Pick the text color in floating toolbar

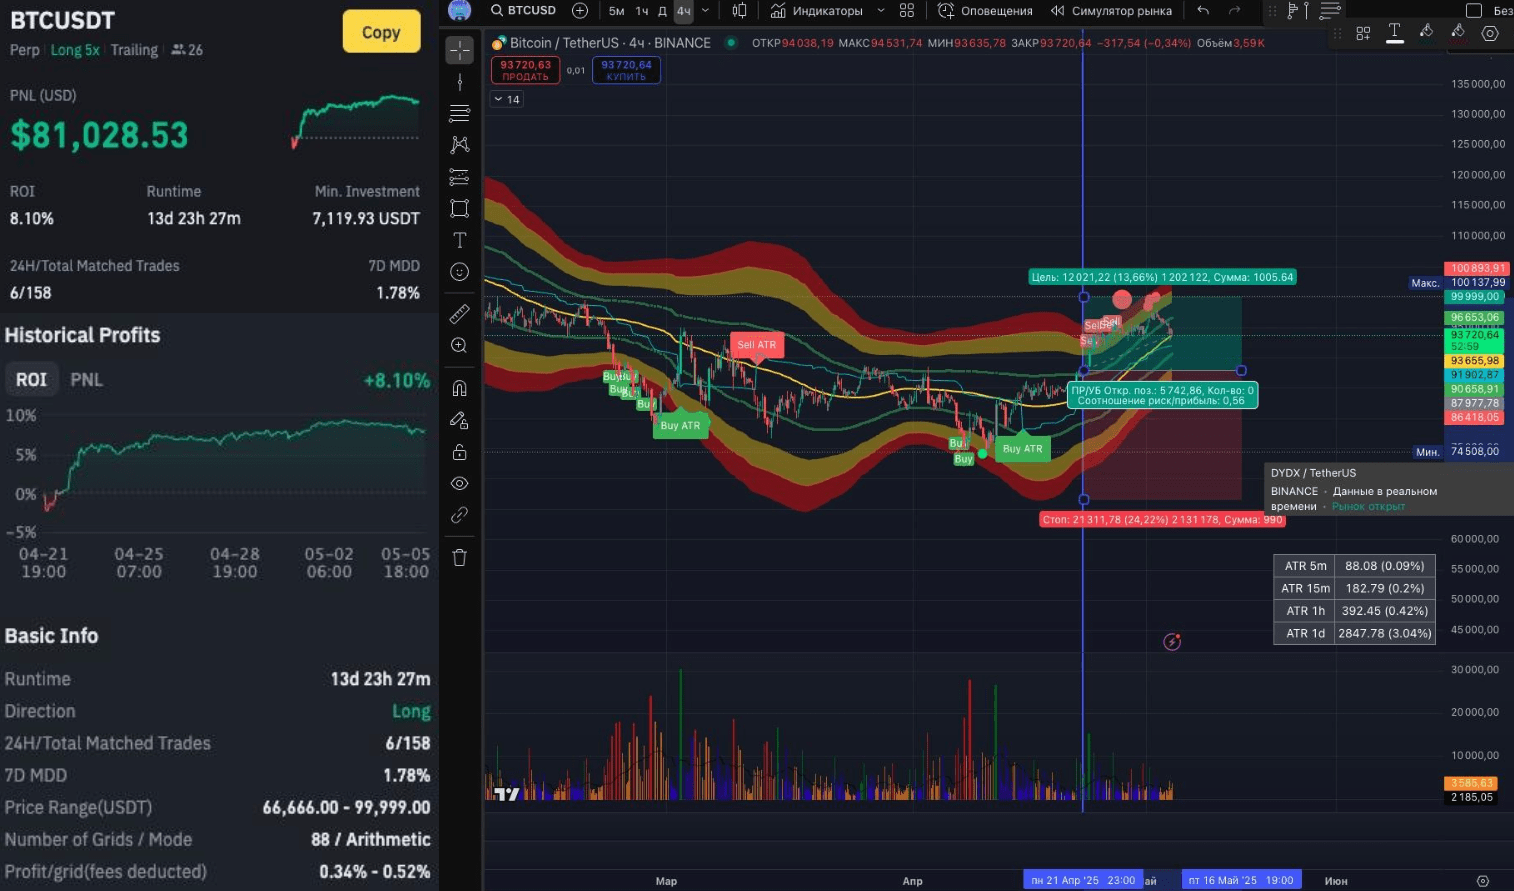(x=1394, y=33)
